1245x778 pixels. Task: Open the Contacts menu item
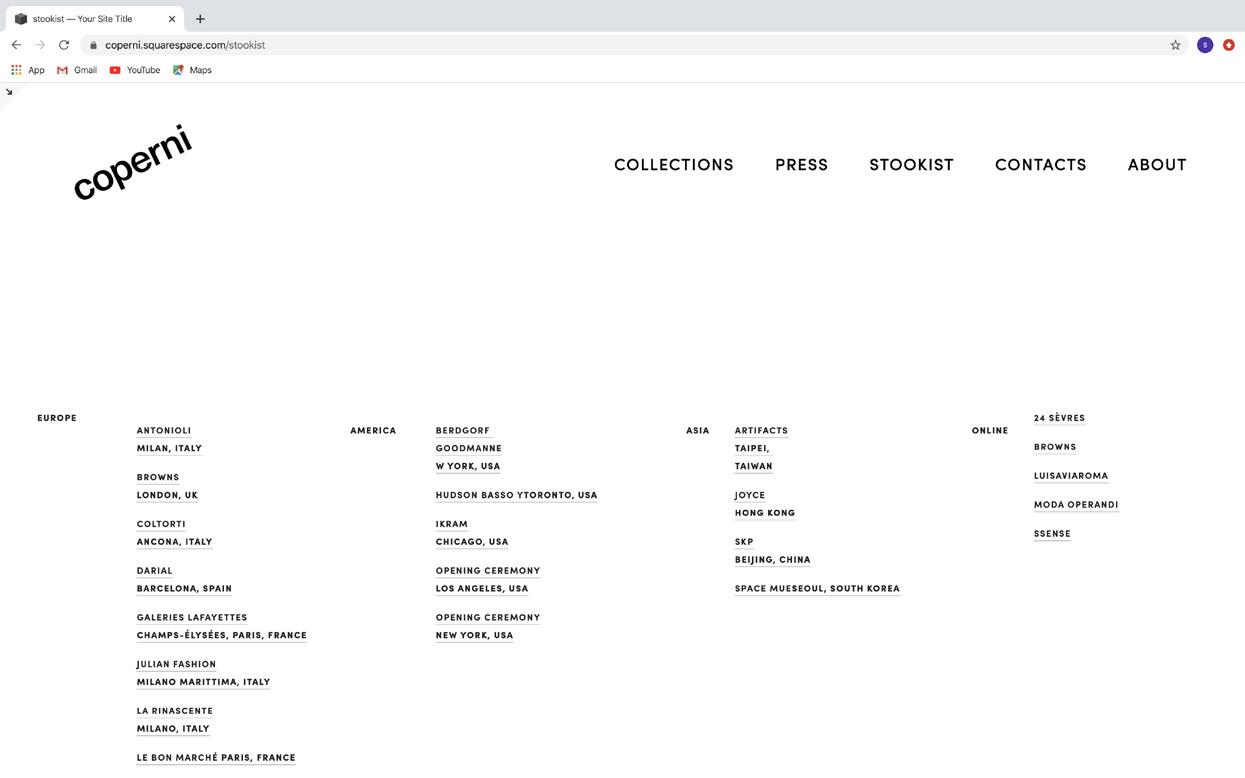pyautogui.click(x=1041, y=165)
